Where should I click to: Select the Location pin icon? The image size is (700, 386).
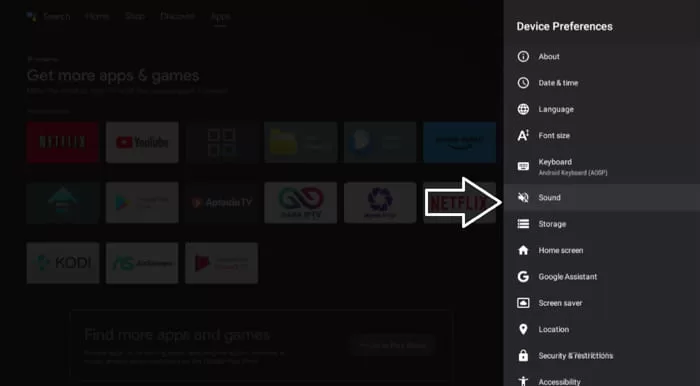click(x=523, y=329)
